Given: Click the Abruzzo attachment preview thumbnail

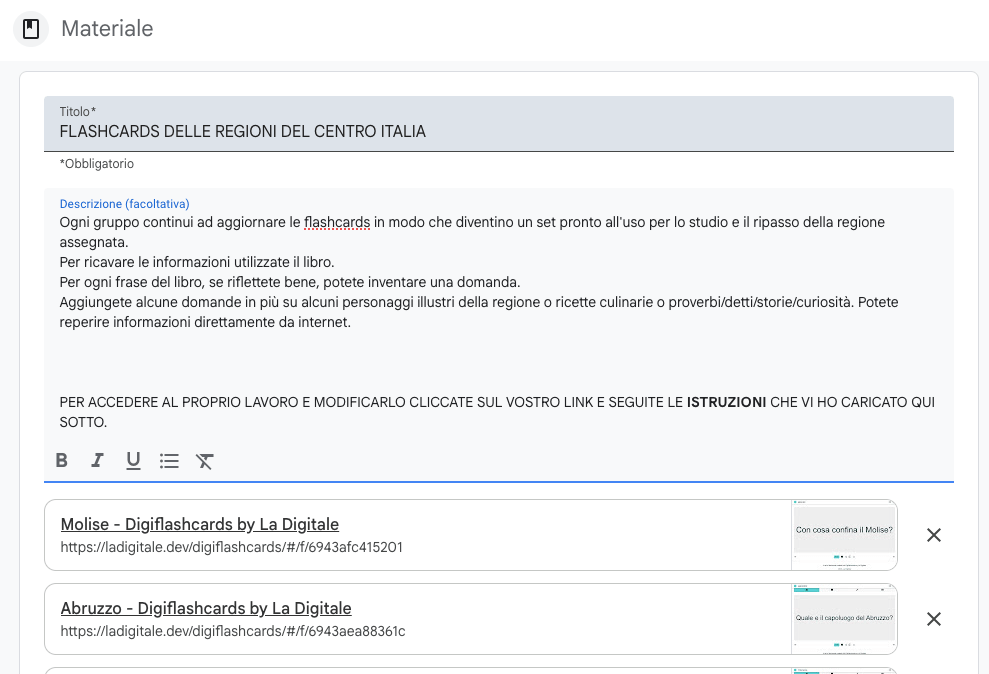Looking at the screenshot, I should pyautogui.click(x=843, y=619).
